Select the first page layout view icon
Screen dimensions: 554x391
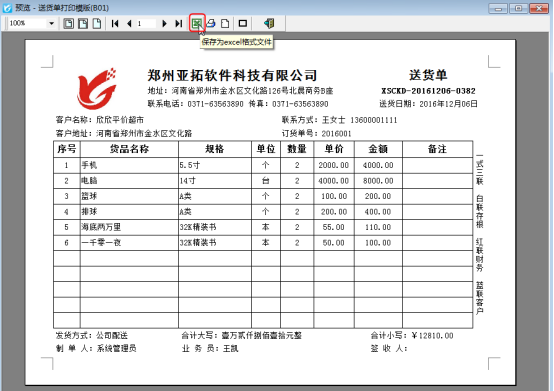(x=69, y=23)
